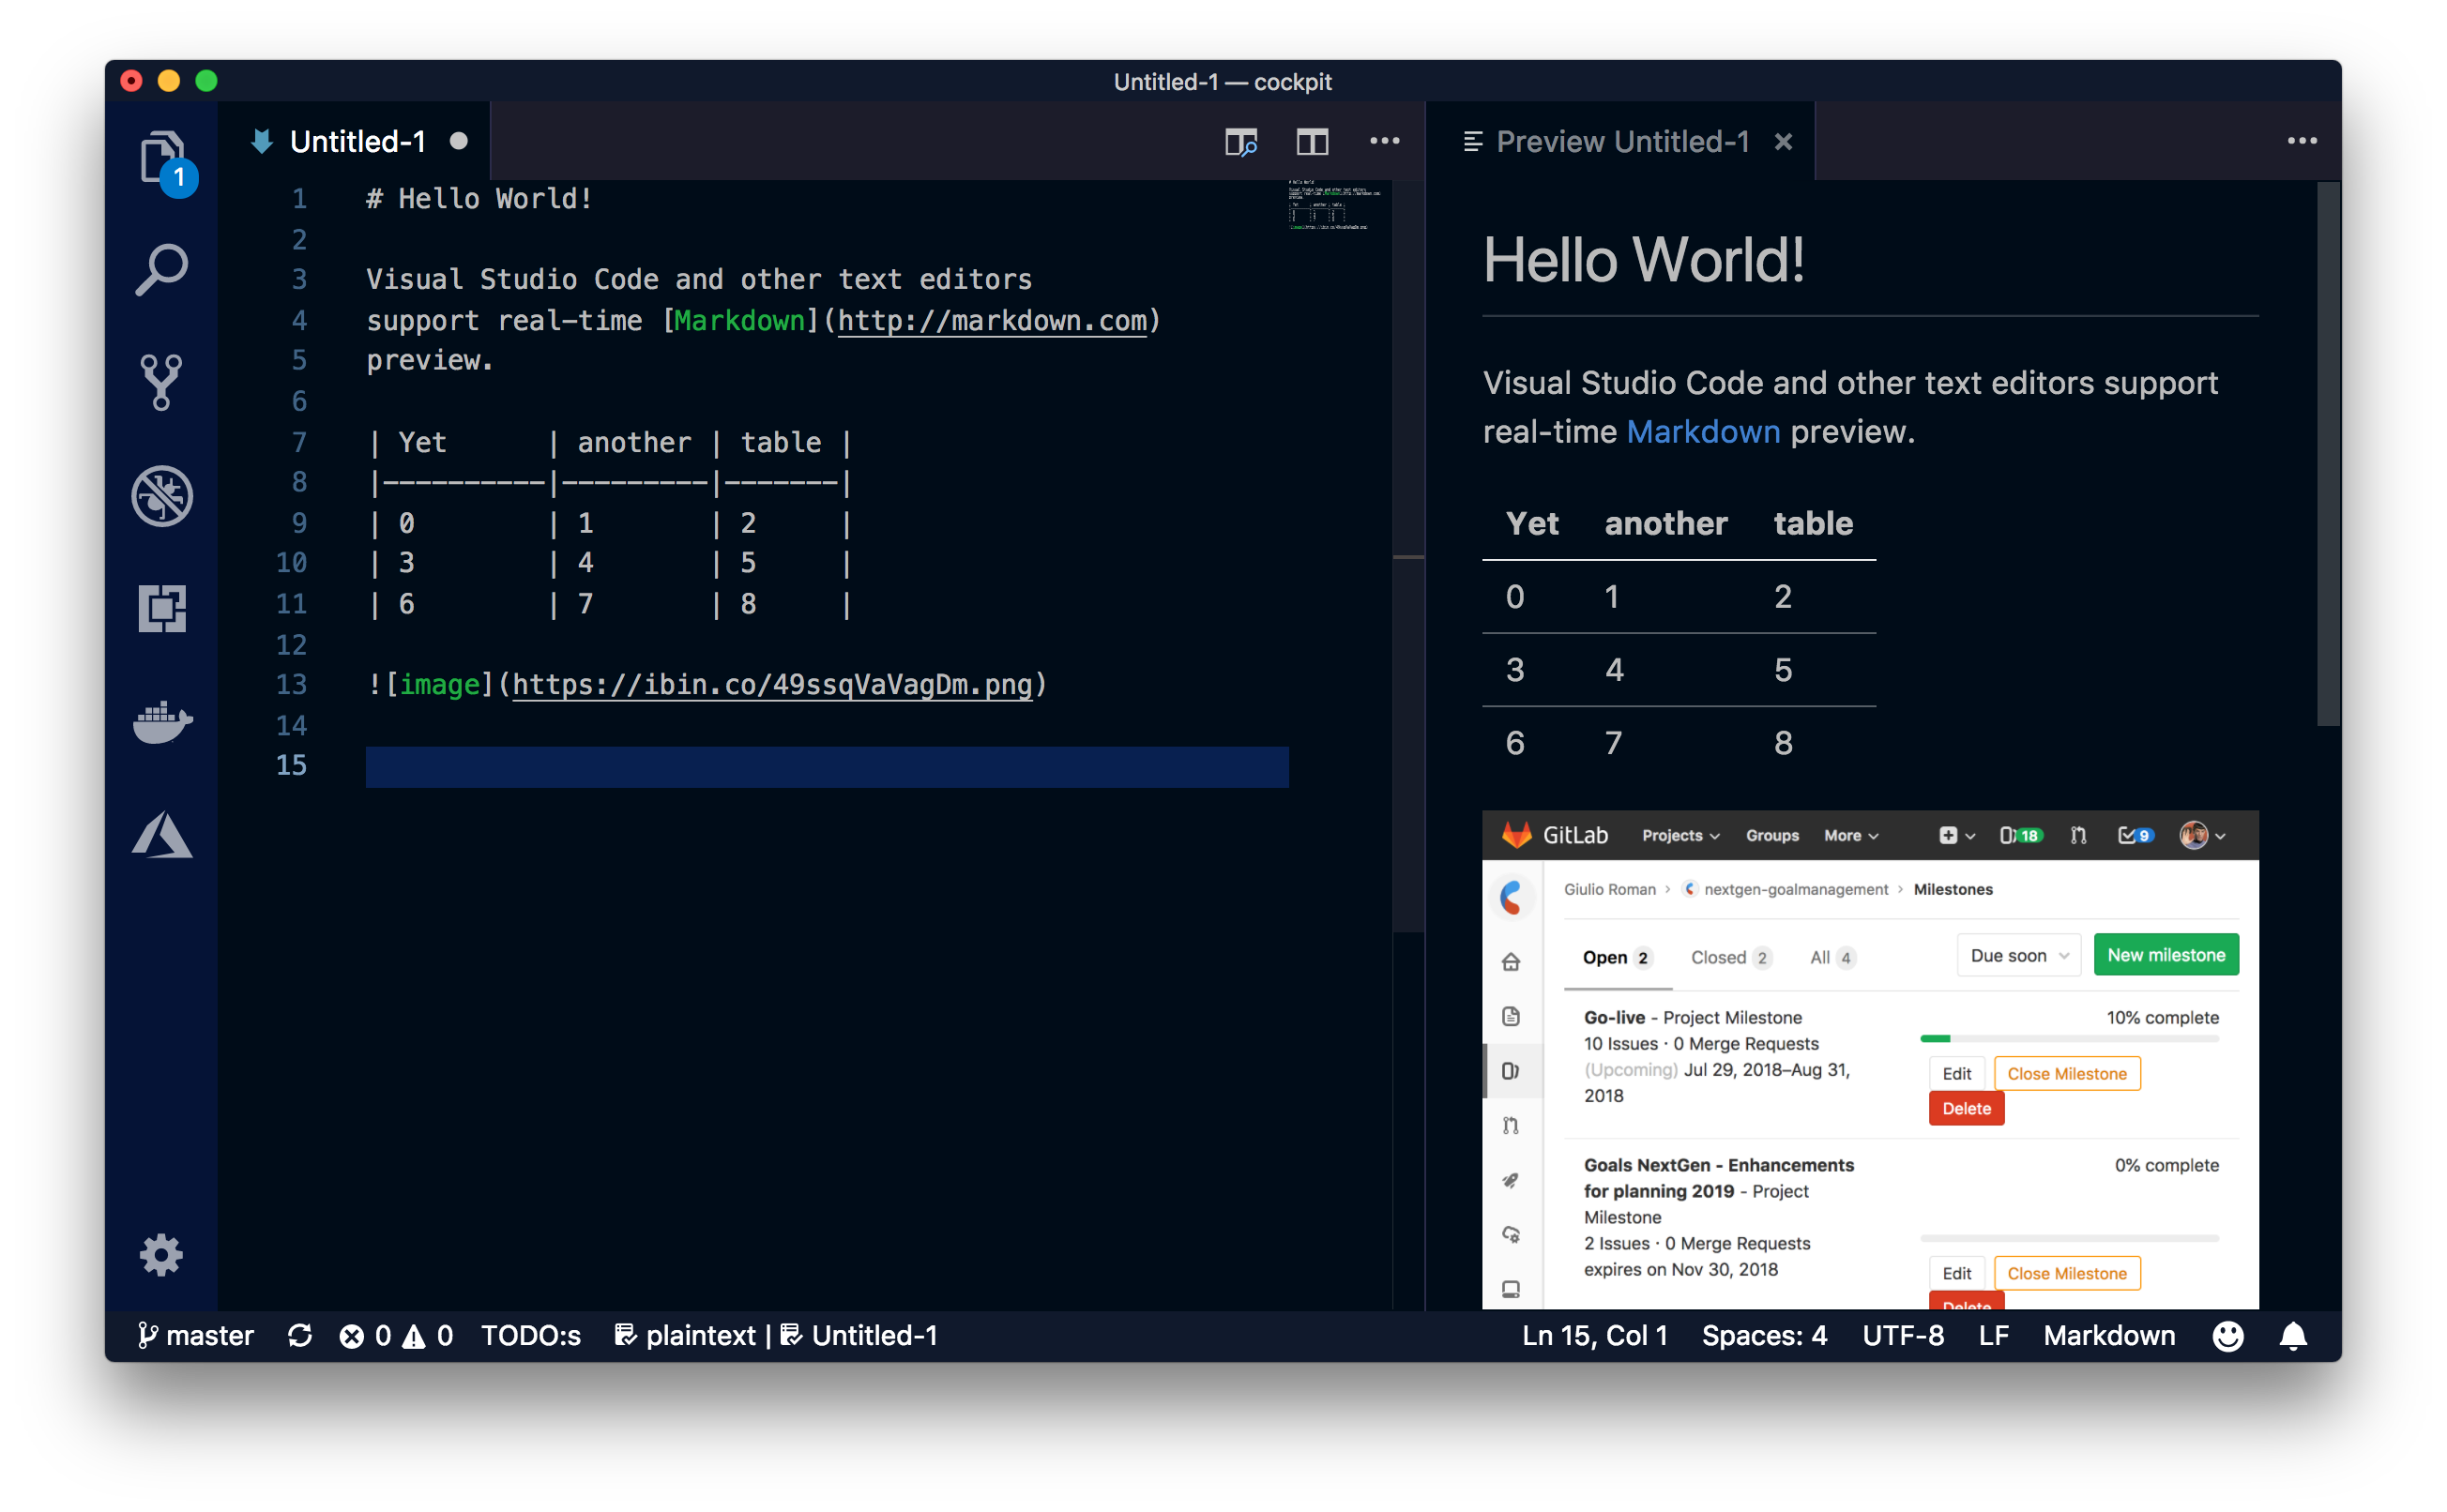Click the GitLab logo in preview image
This screenshot has height=1512, width=2447.
click(x=1516, y=834)
